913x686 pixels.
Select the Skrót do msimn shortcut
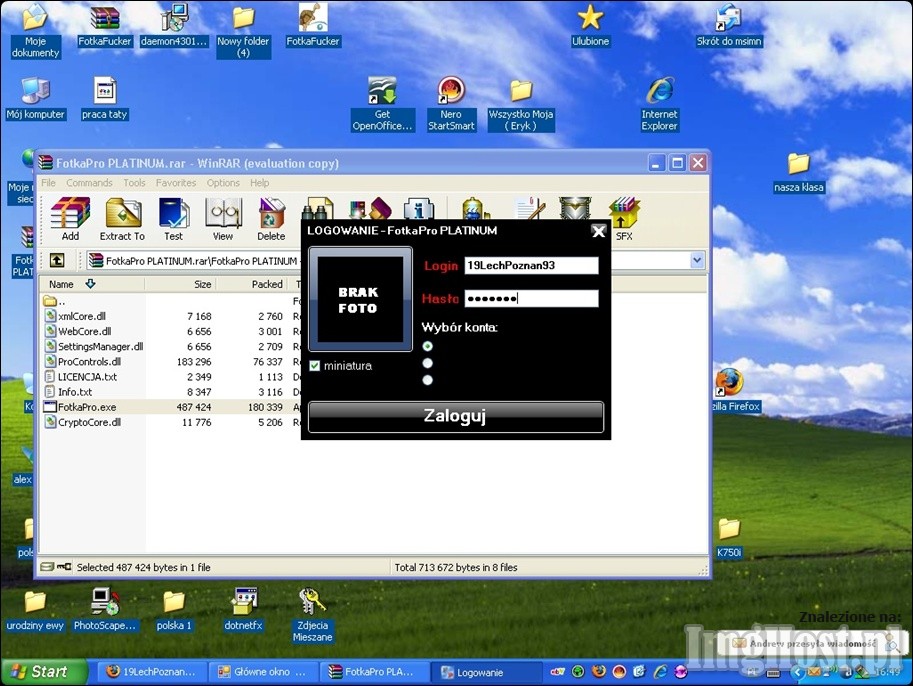pos(729,25)
